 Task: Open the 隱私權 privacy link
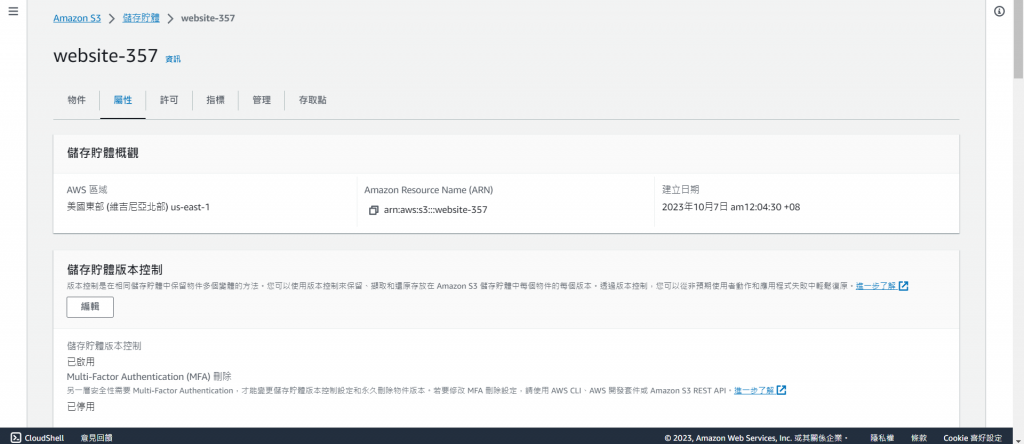[x=882, y=437]
